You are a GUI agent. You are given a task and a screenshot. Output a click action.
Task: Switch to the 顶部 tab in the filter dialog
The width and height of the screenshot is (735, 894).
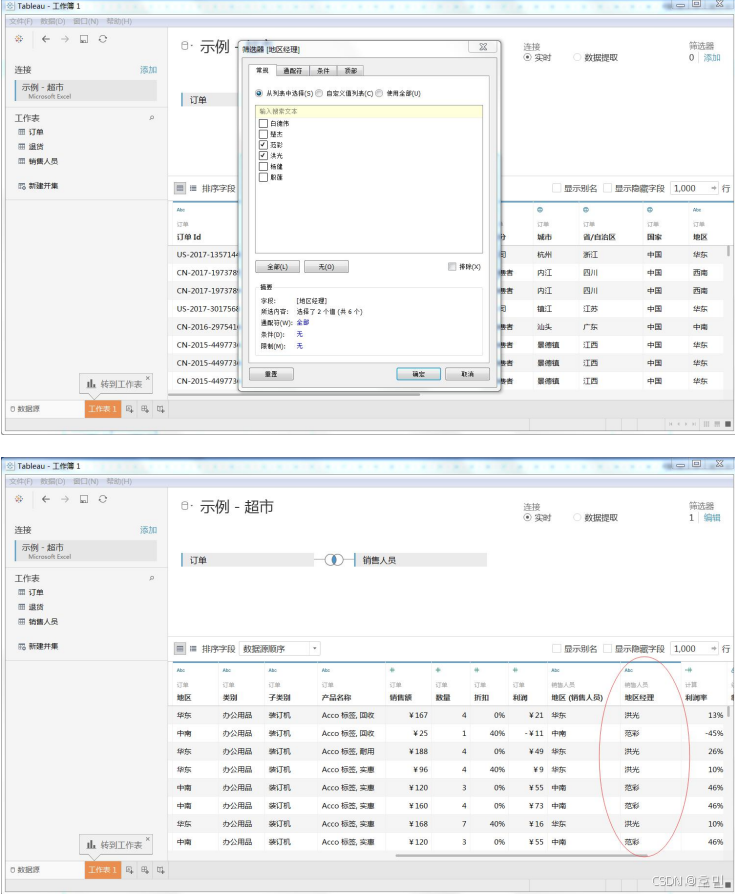pyautogui.click(x=351, y=71)
